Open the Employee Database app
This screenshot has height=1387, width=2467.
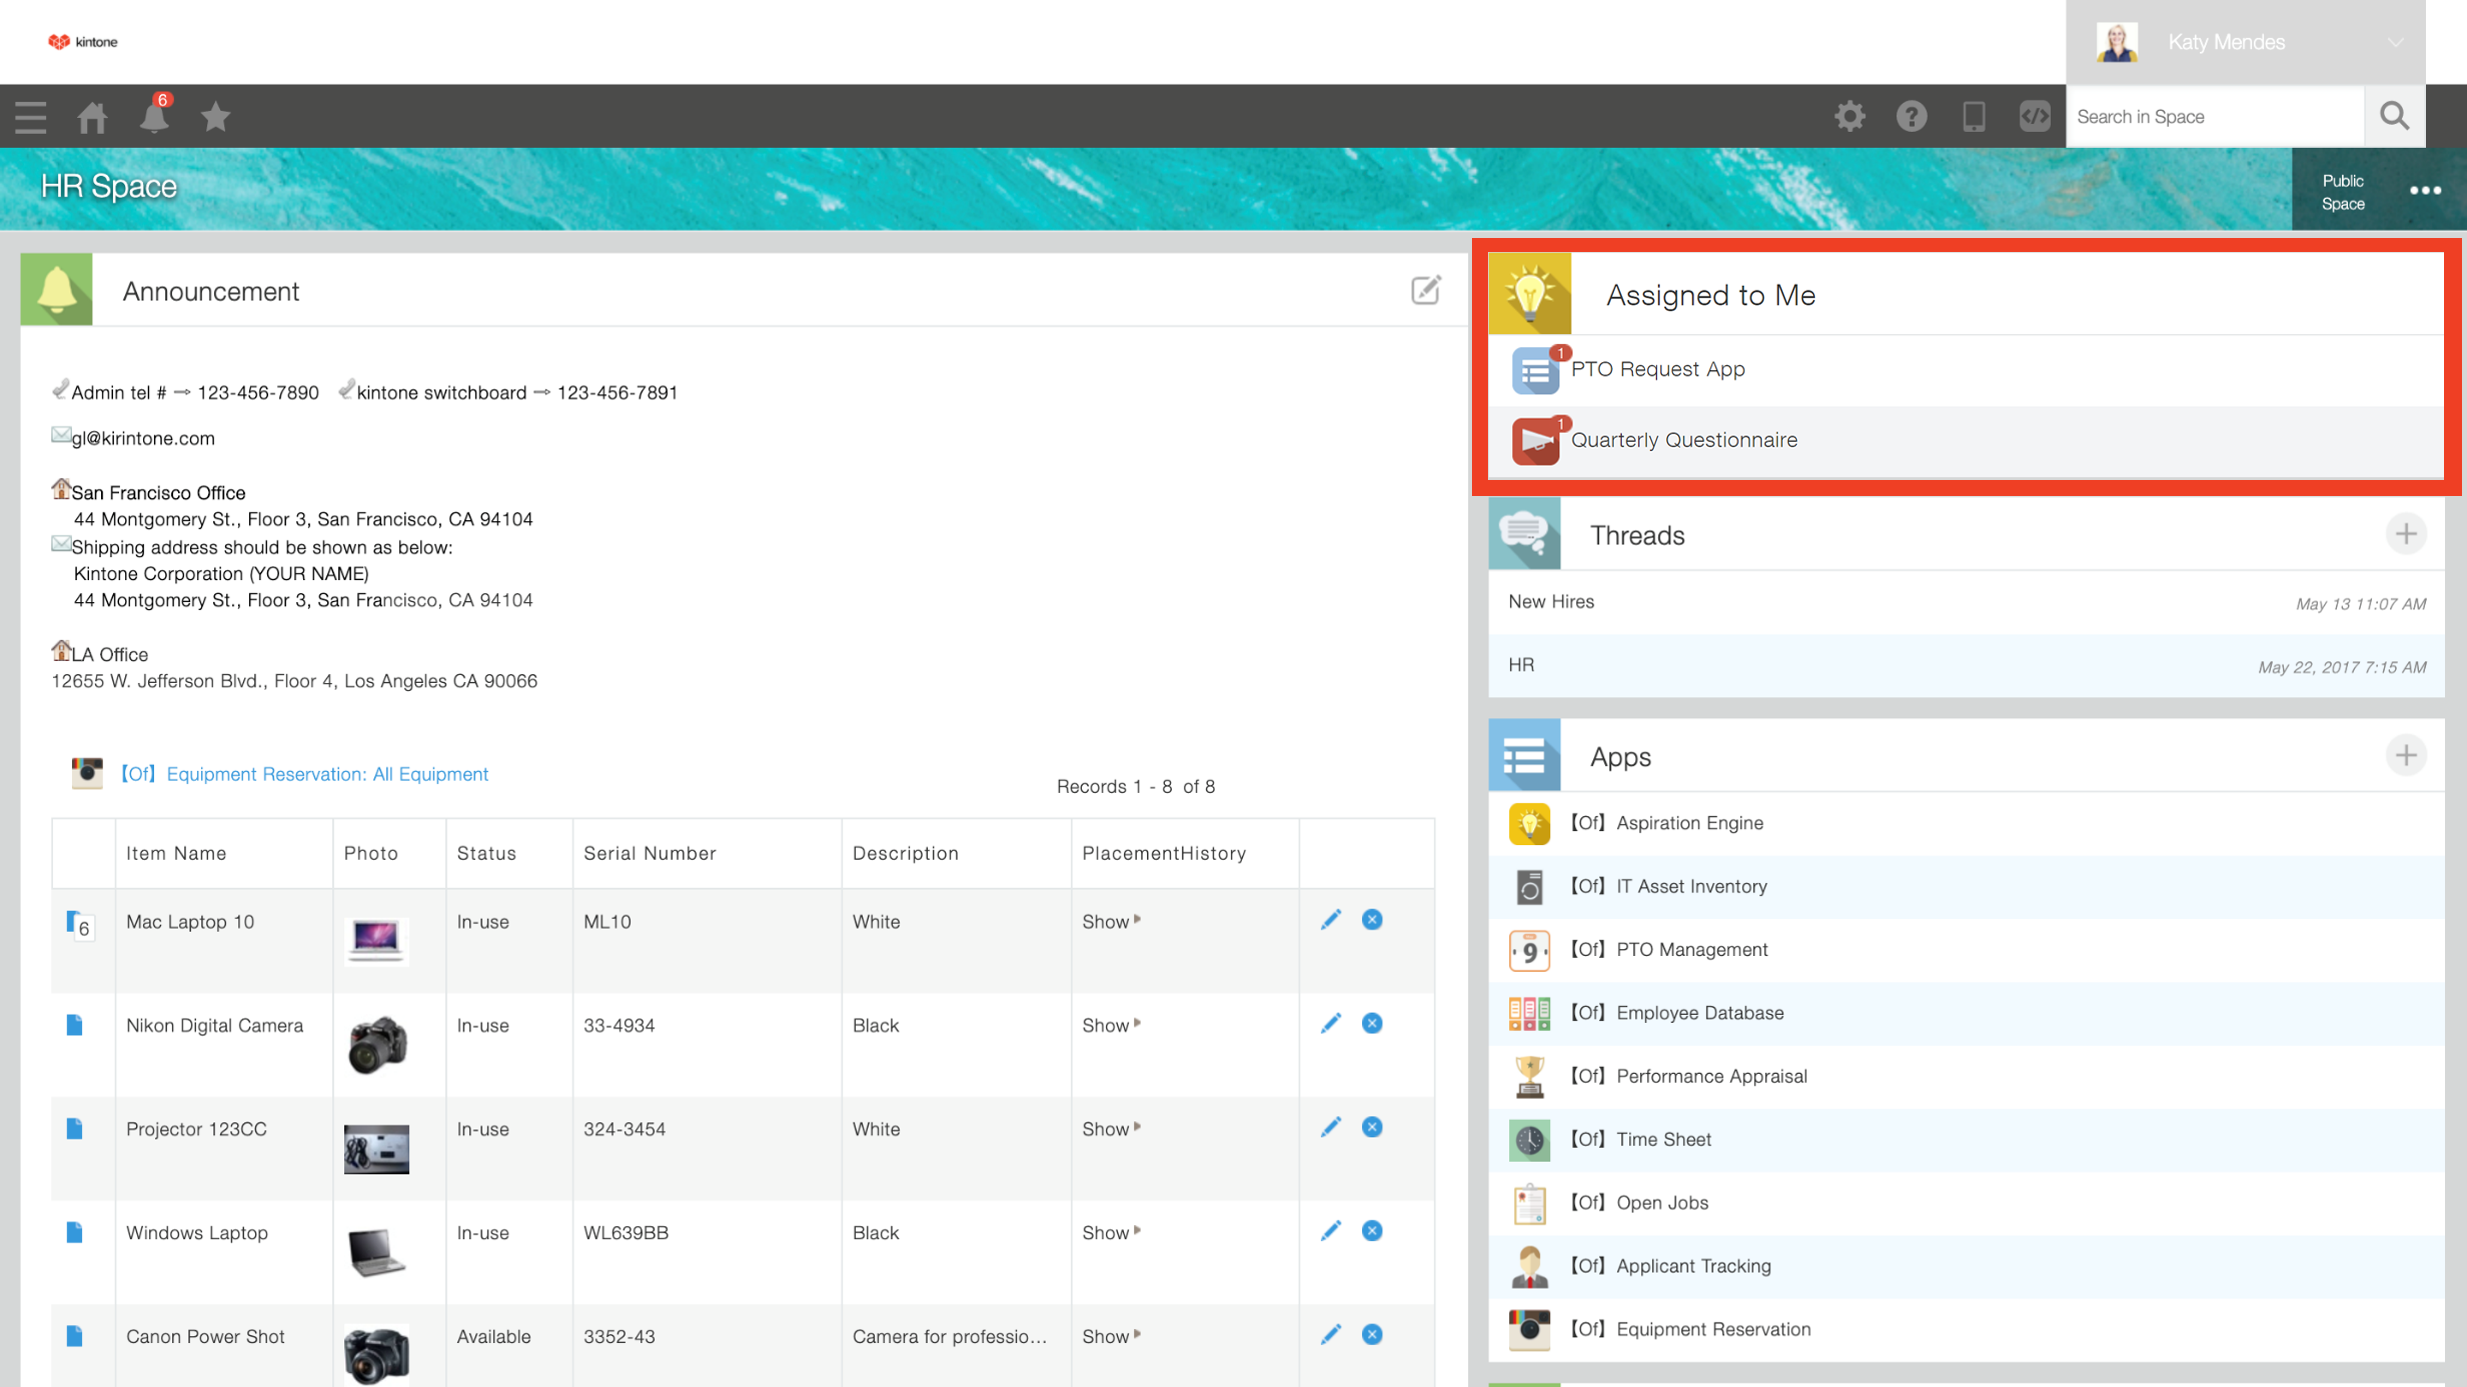coord(1699,1013)
